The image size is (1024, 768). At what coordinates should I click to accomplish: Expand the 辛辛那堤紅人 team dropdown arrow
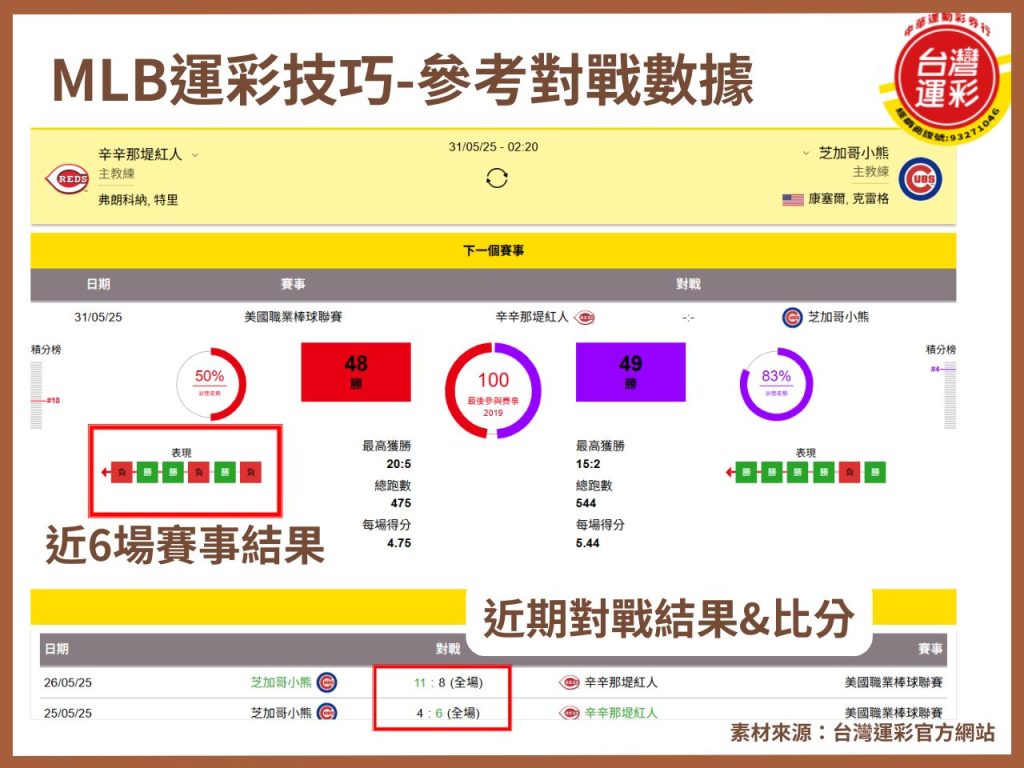pyautogui.click(x=195, y=155)
